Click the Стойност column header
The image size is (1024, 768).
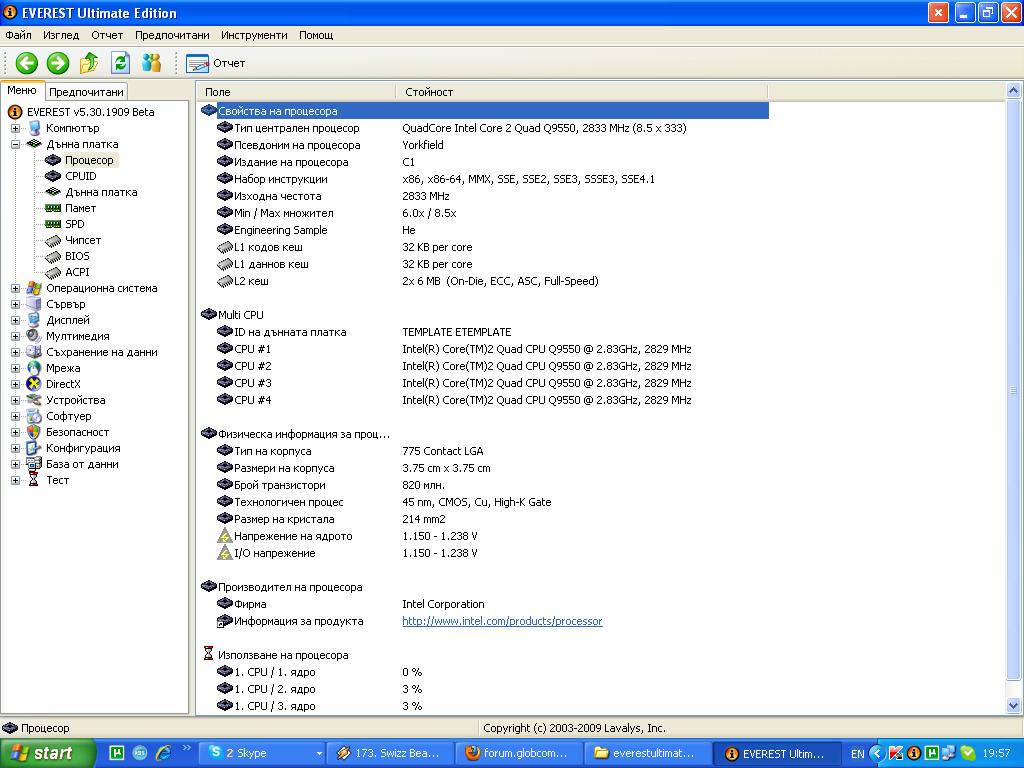coord(428,92)
